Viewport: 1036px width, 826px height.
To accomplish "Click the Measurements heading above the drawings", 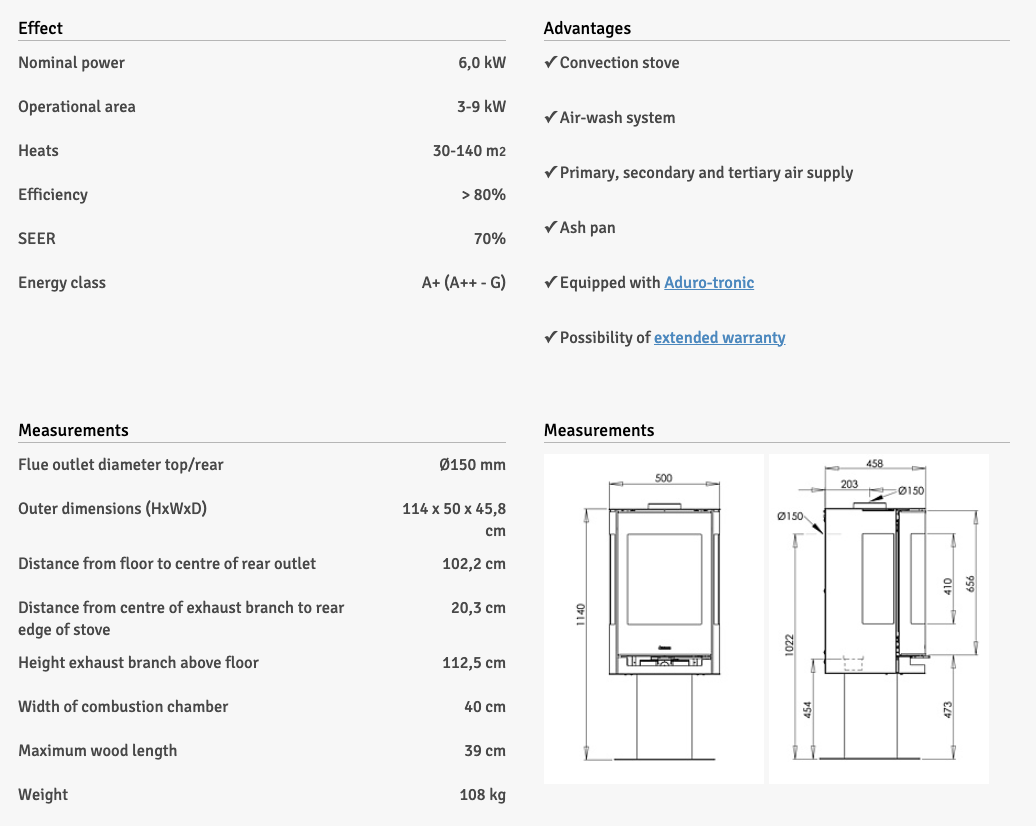I will click(599, 430).
